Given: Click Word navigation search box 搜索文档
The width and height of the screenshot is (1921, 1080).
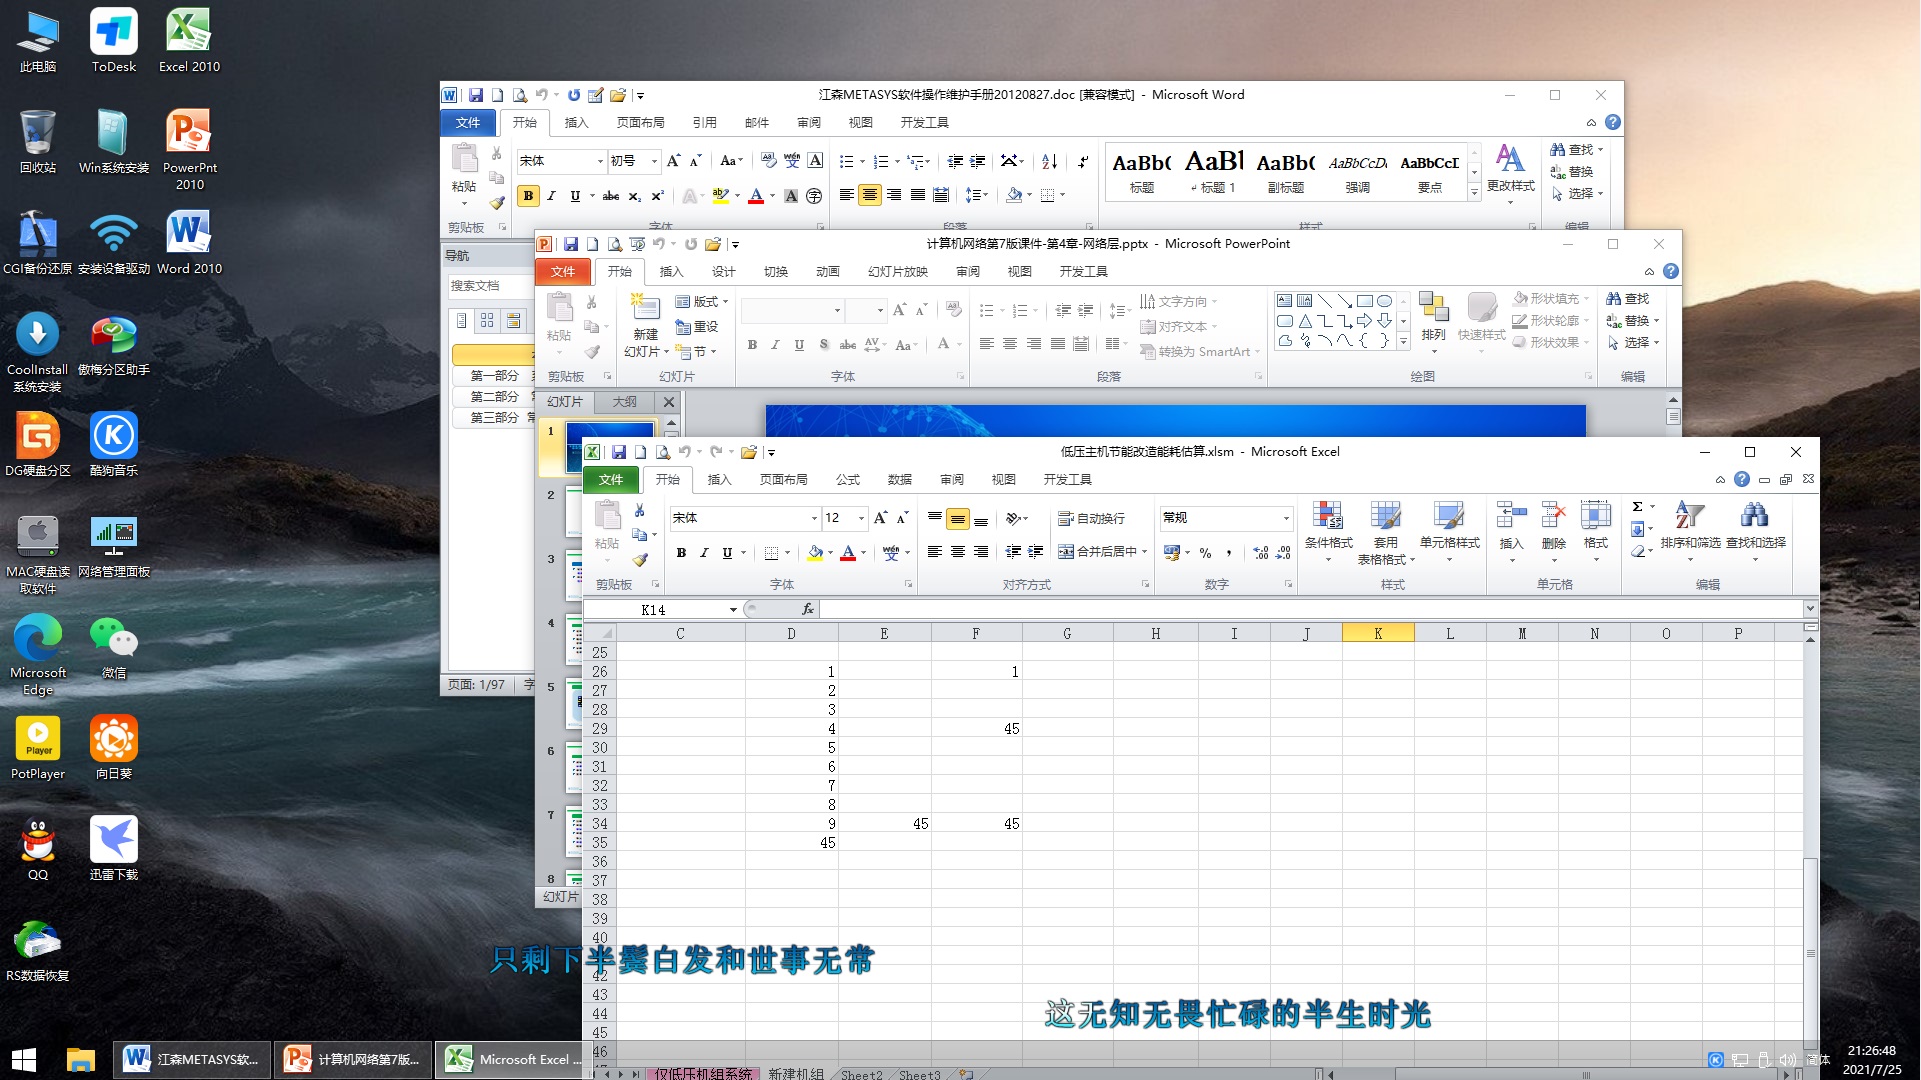Looking at the screenshot, I should pyautogui.click(x=490, y=286).
